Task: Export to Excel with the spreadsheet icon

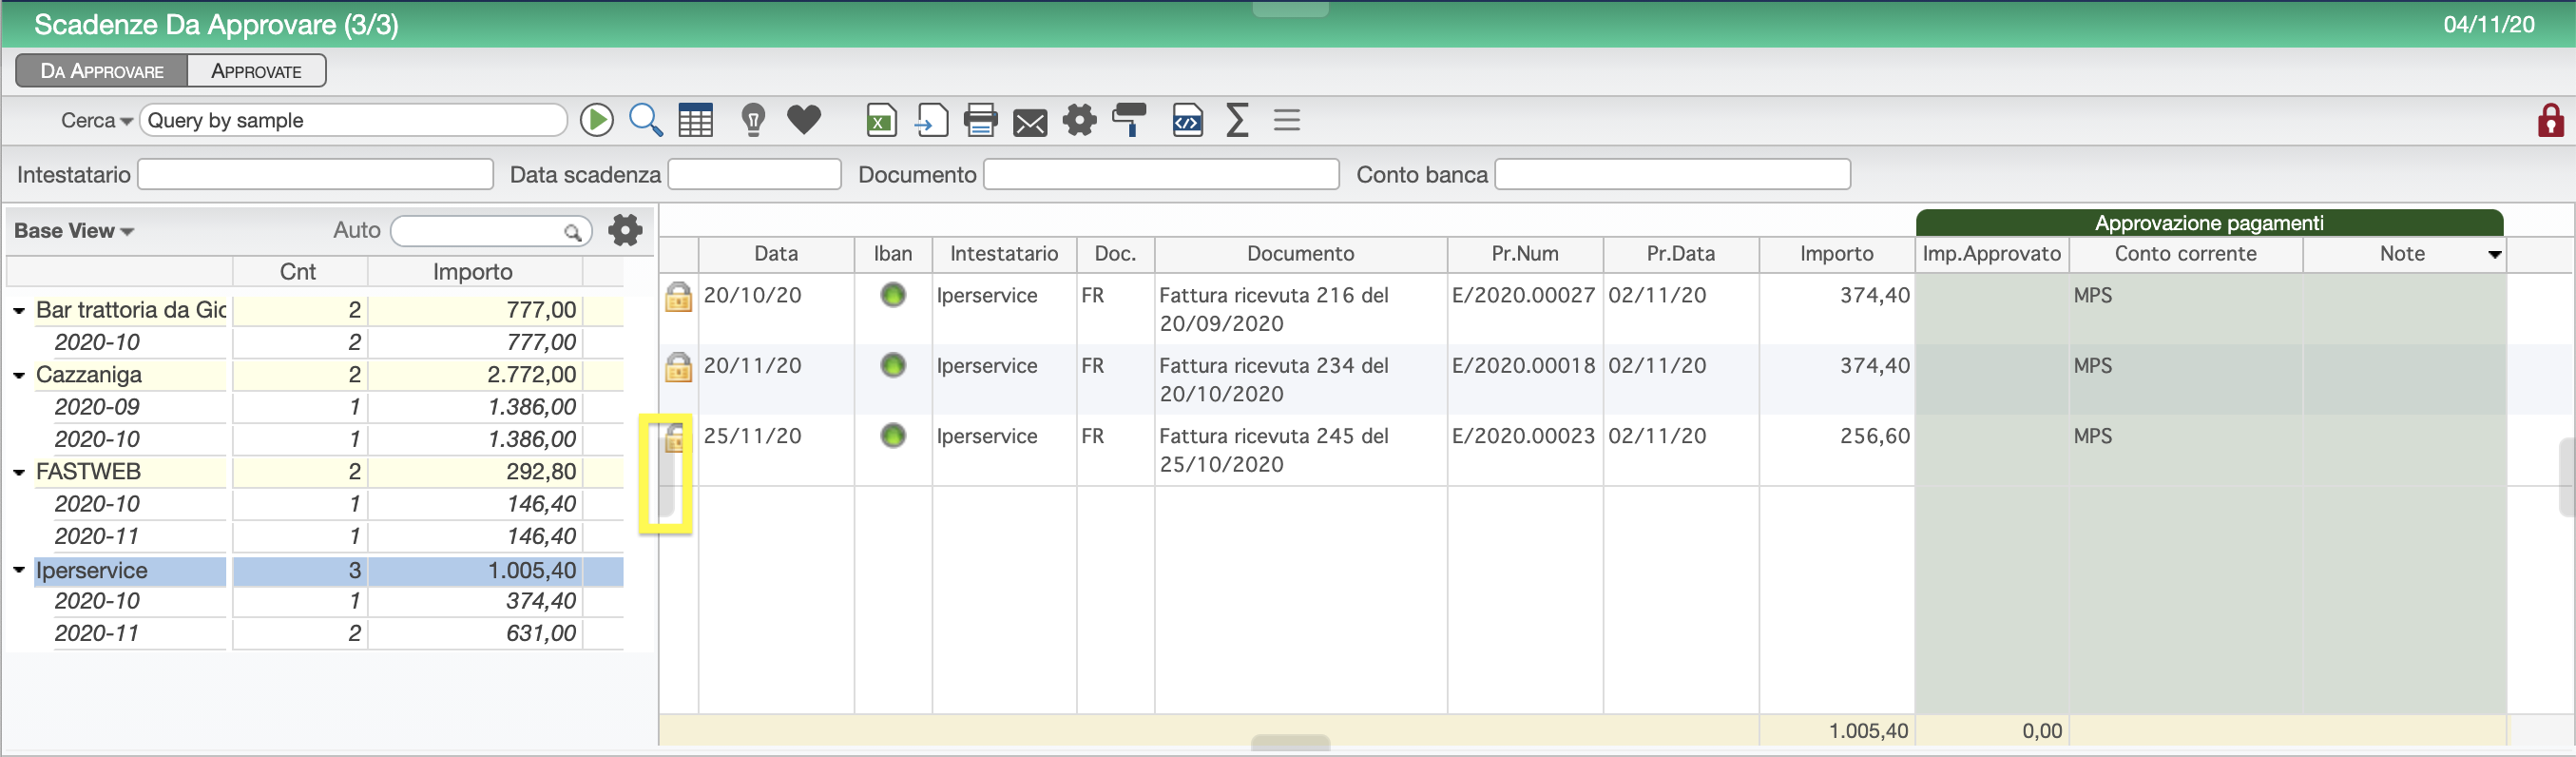Action: (x=881, y=120)
